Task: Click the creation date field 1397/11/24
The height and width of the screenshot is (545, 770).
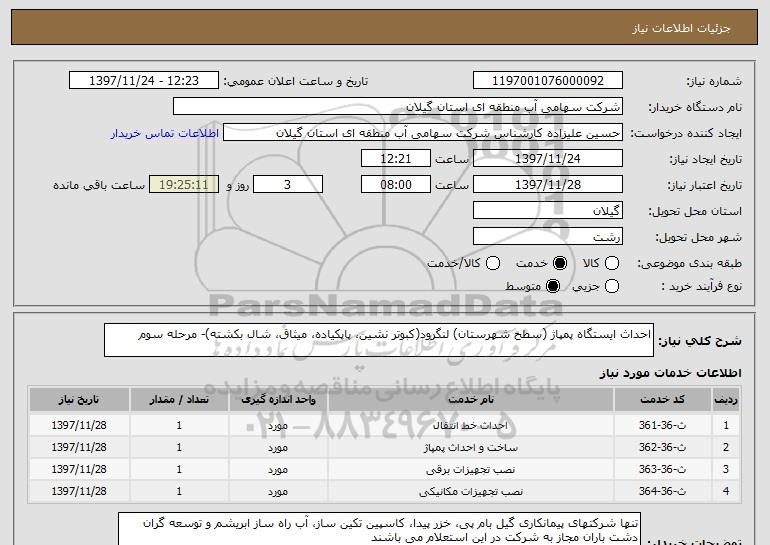Action: [x=548, y=159]
